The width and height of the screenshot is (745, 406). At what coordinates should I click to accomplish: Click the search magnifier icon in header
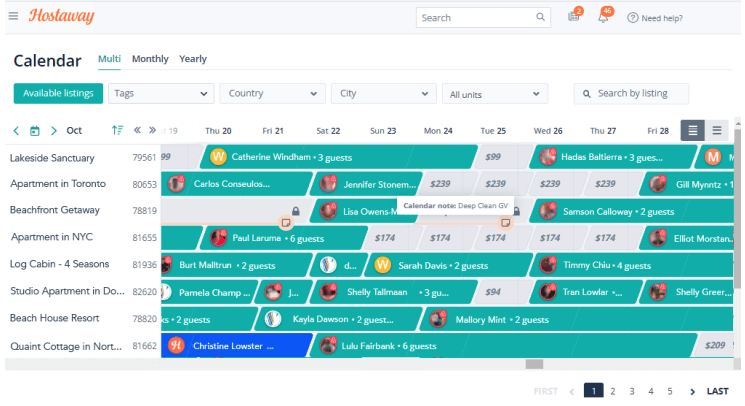click(x=540, y=17)
